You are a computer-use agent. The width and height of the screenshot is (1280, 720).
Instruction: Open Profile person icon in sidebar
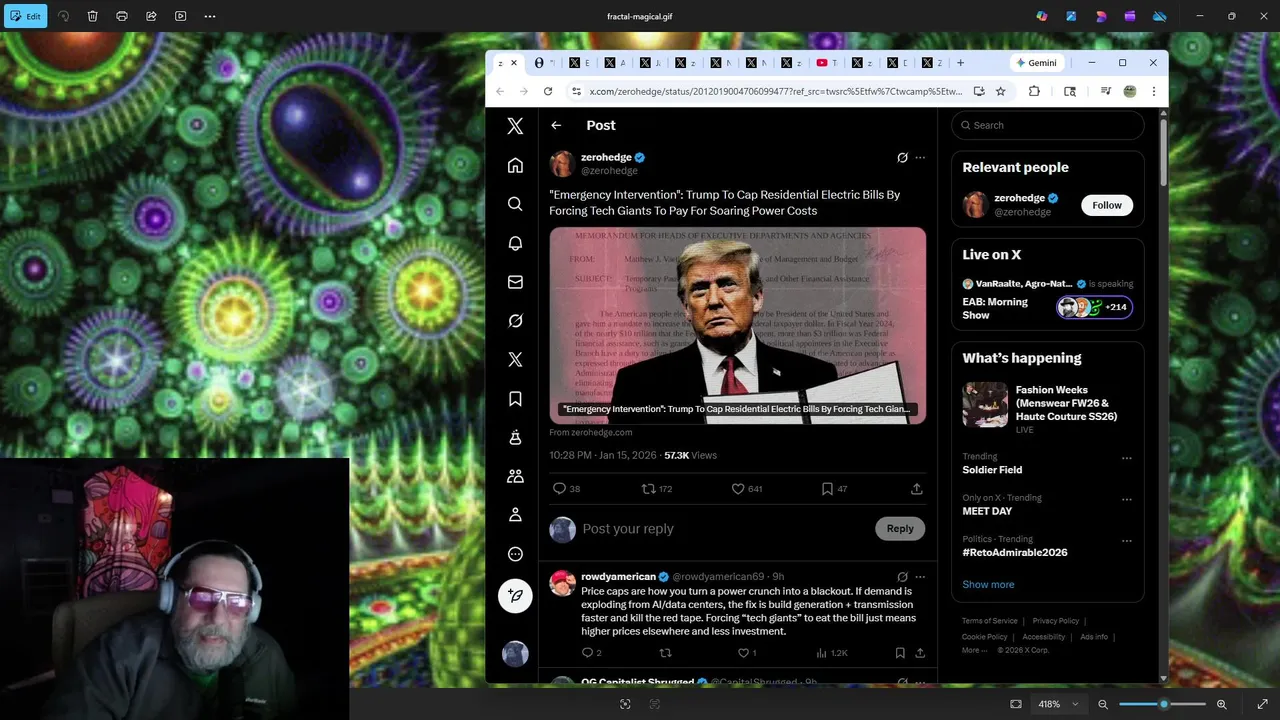pos(515,515)
